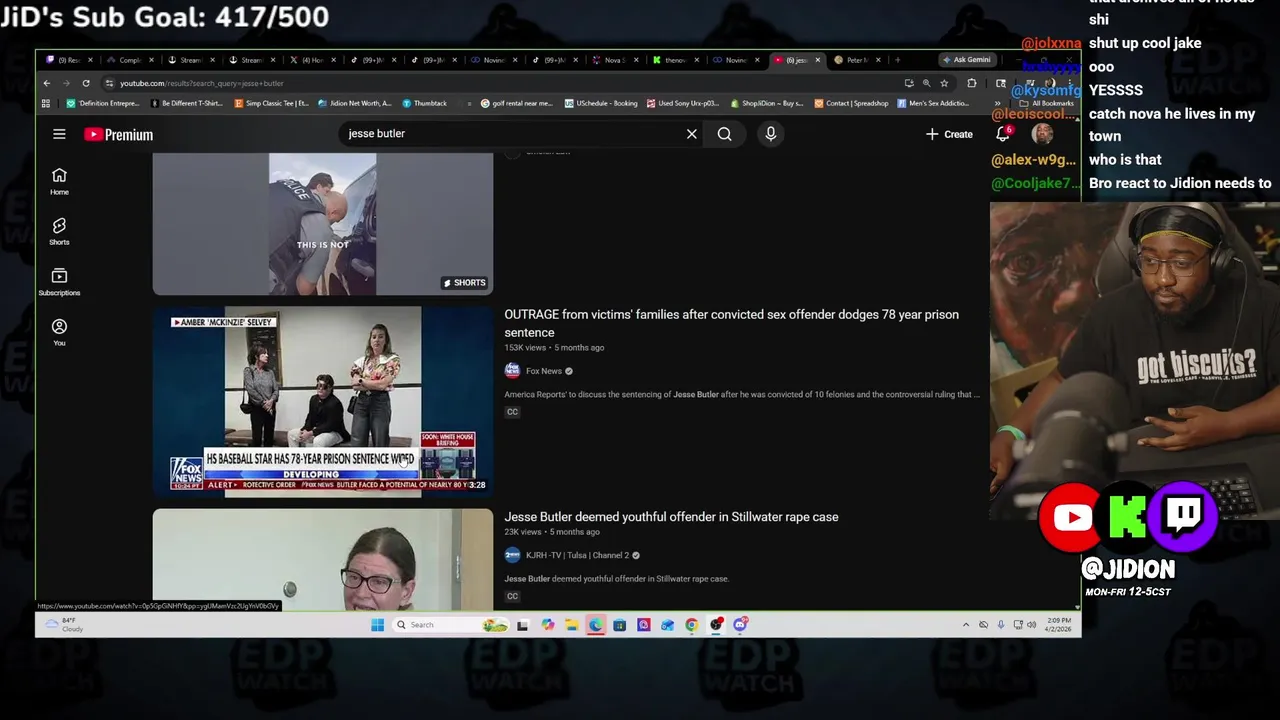The image size is (1280, 720).
Task: Open the Fox News channel avatar
Action: click(x=512, y=371)
